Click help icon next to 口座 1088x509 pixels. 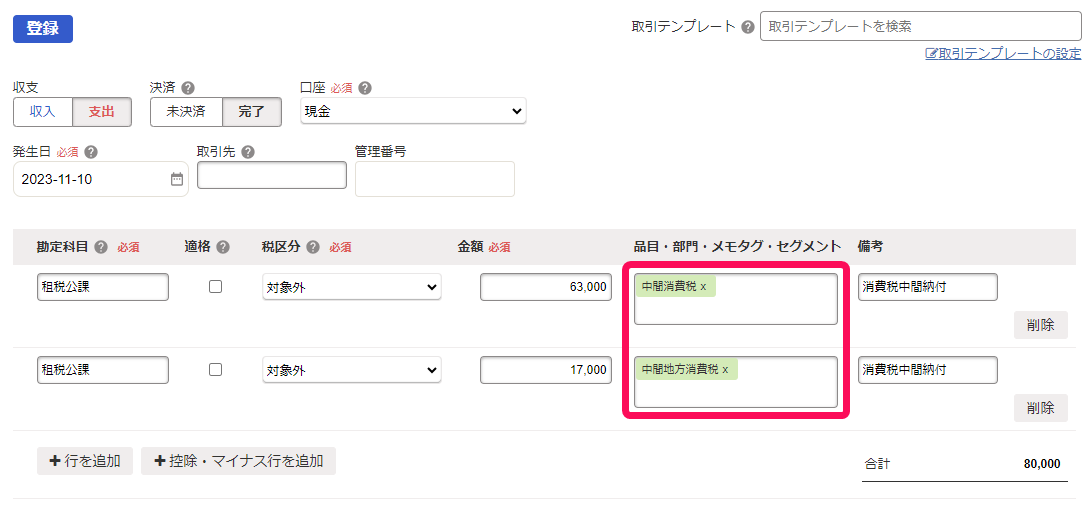(365, 88)
